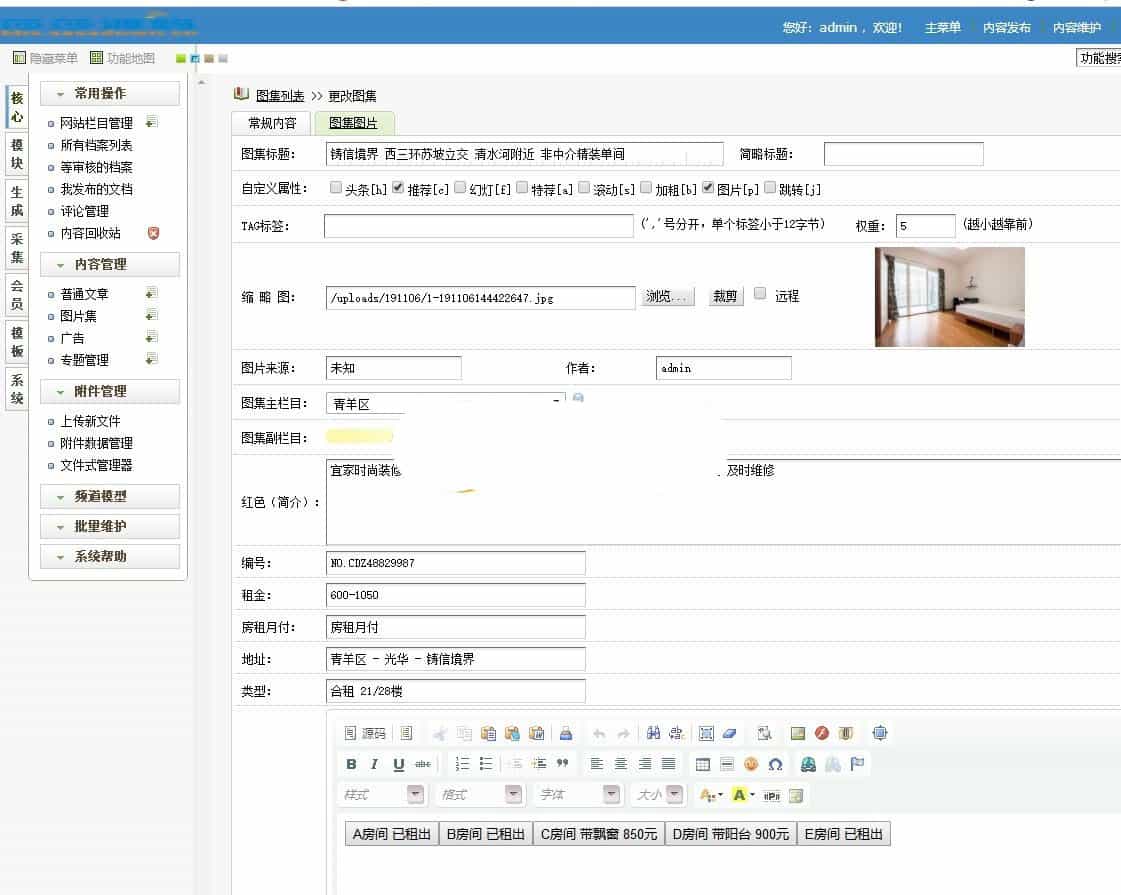Click the Maximize editor icon
The width and height of the screenshot is (1121, 895).
[x=880, y=733]
